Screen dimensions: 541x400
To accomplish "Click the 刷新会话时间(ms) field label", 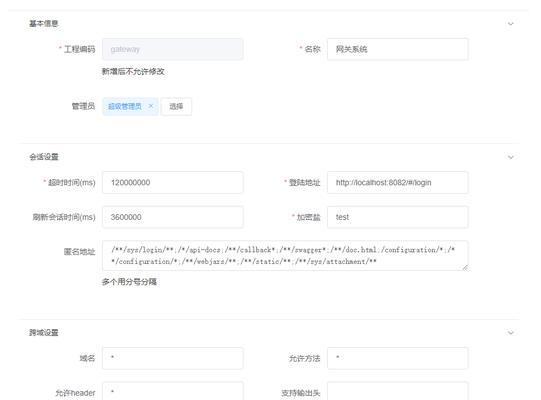I will (x=64, y=217).
